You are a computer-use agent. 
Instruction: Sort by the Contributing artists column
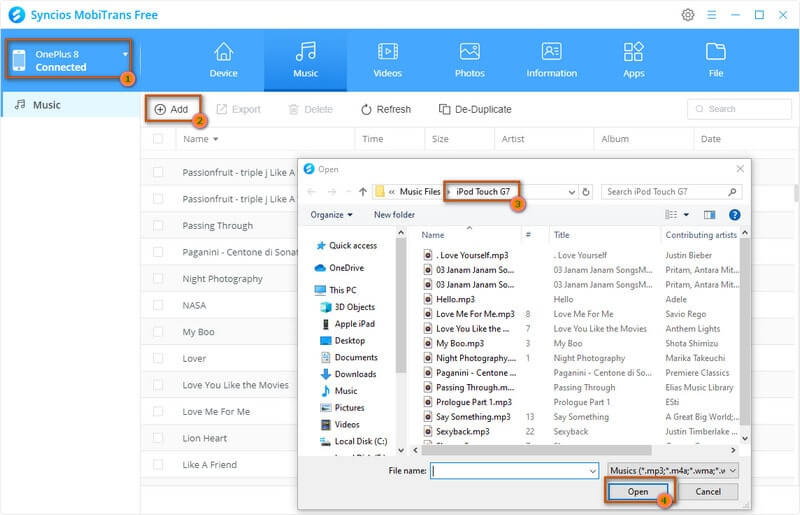(x=701, y=235)
